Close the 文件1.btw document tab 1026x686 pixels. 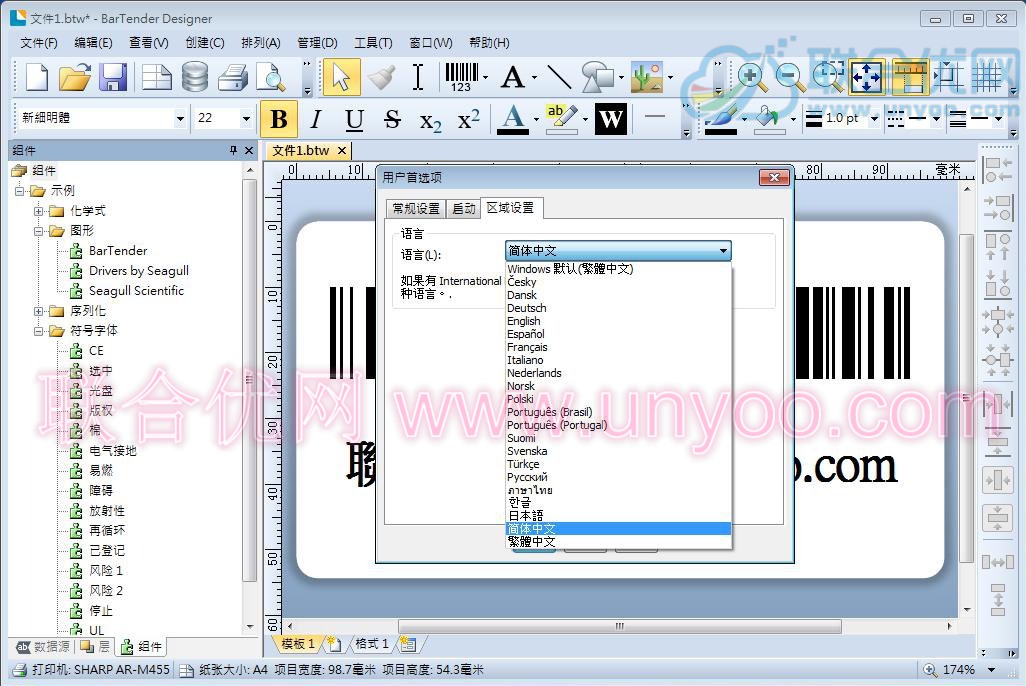[342, 151]
